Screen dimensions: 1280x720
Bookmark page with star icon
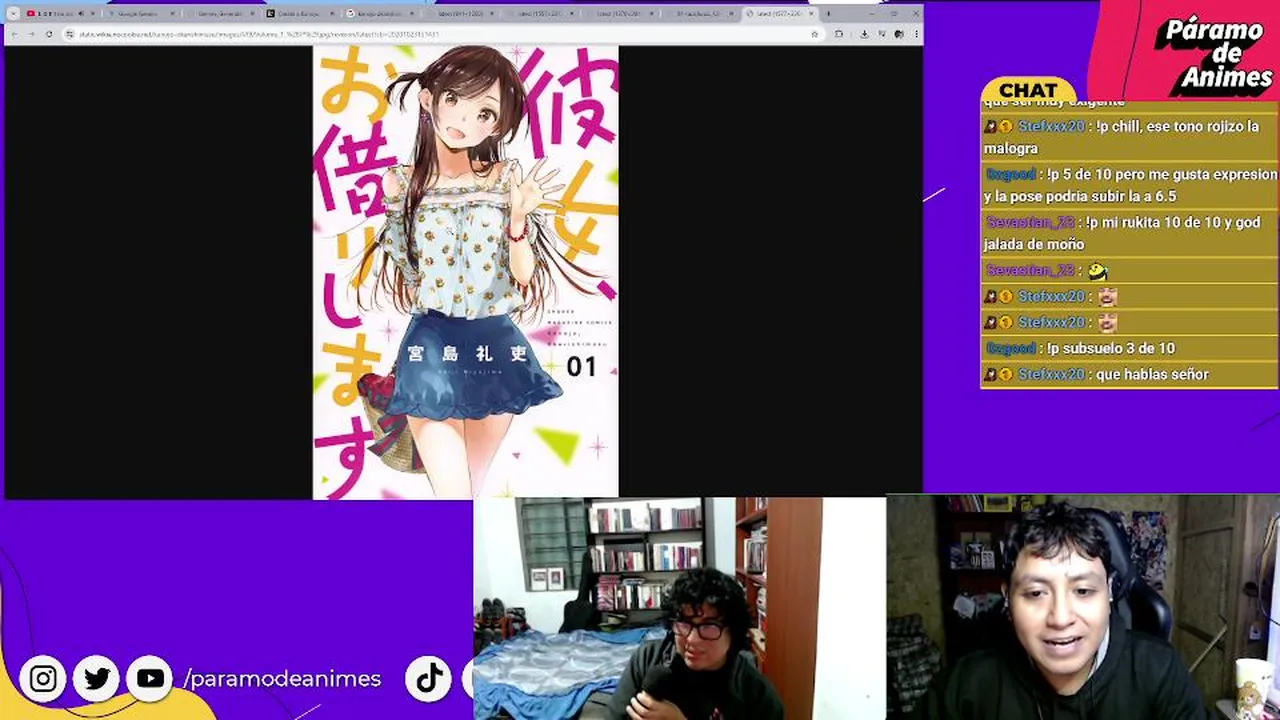(x=814, y=34)
